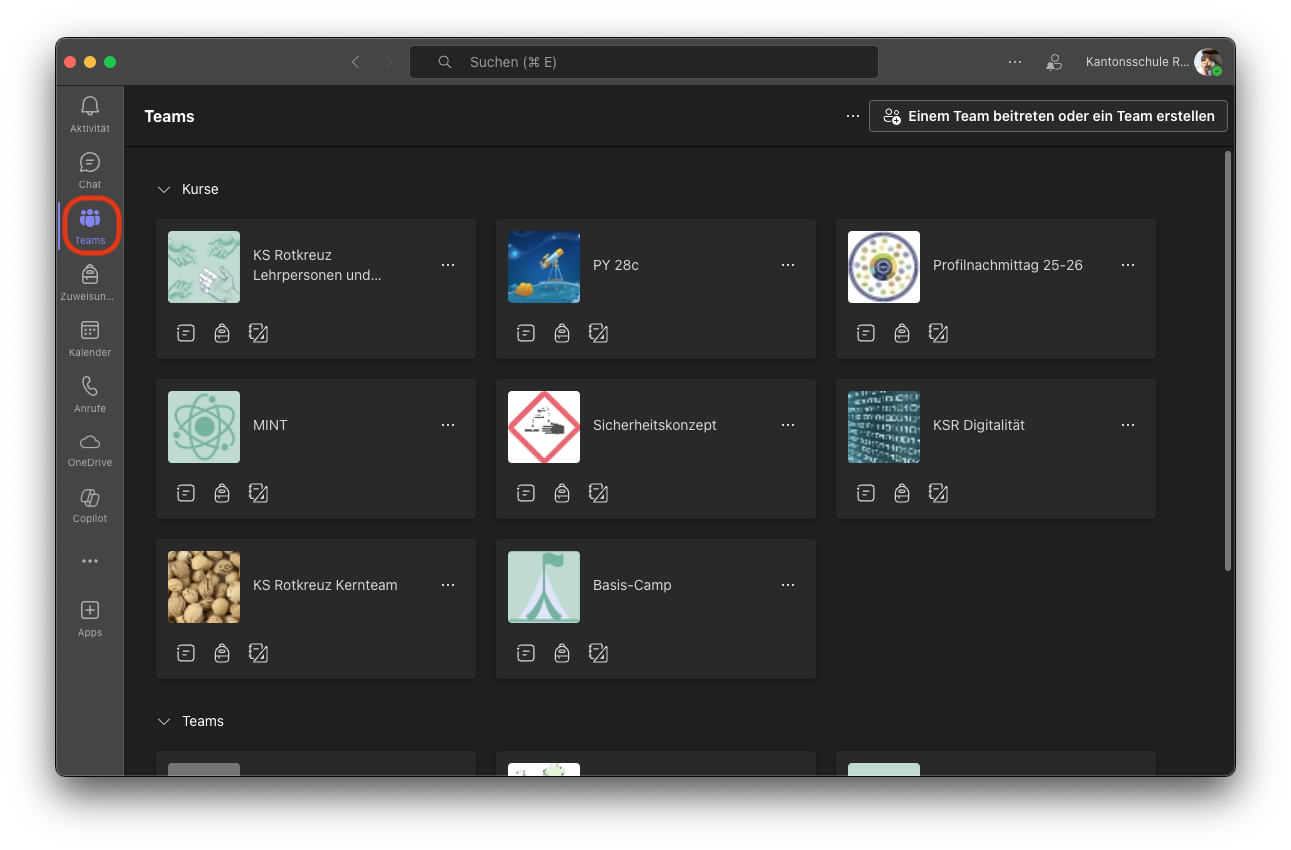Open Zuweisungen backpack in the sidebar
The height and width of the screenshot is (850, 1291).
90,282
